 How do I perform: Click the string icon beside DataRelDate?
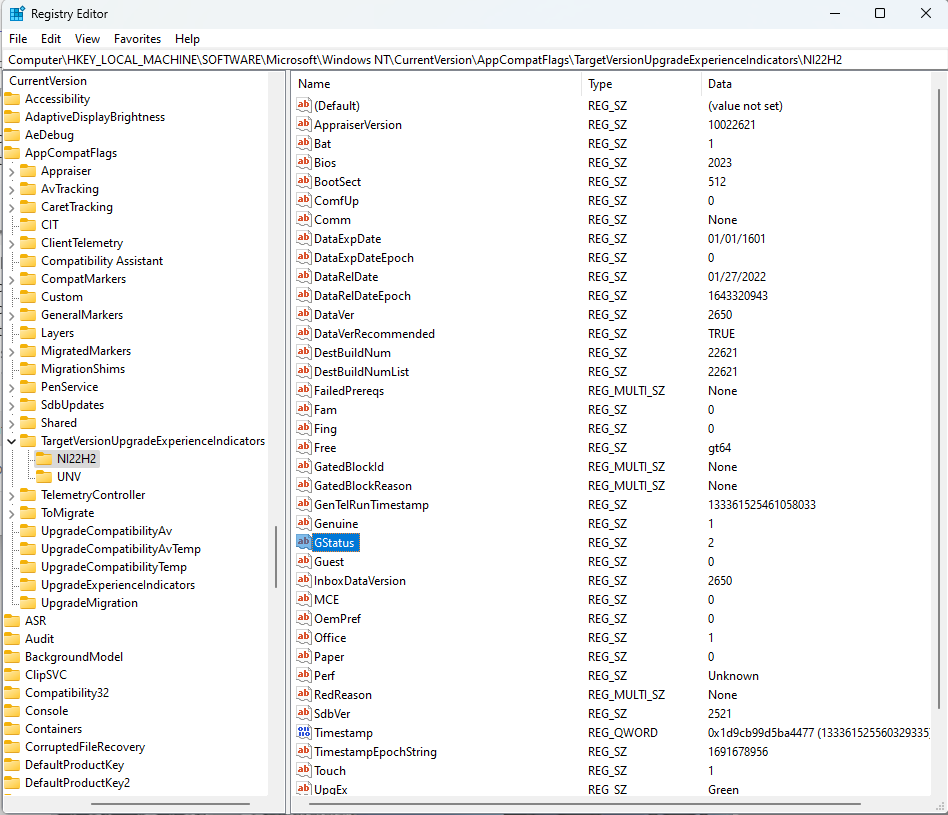pyautogui.click(x=304, y=276)
